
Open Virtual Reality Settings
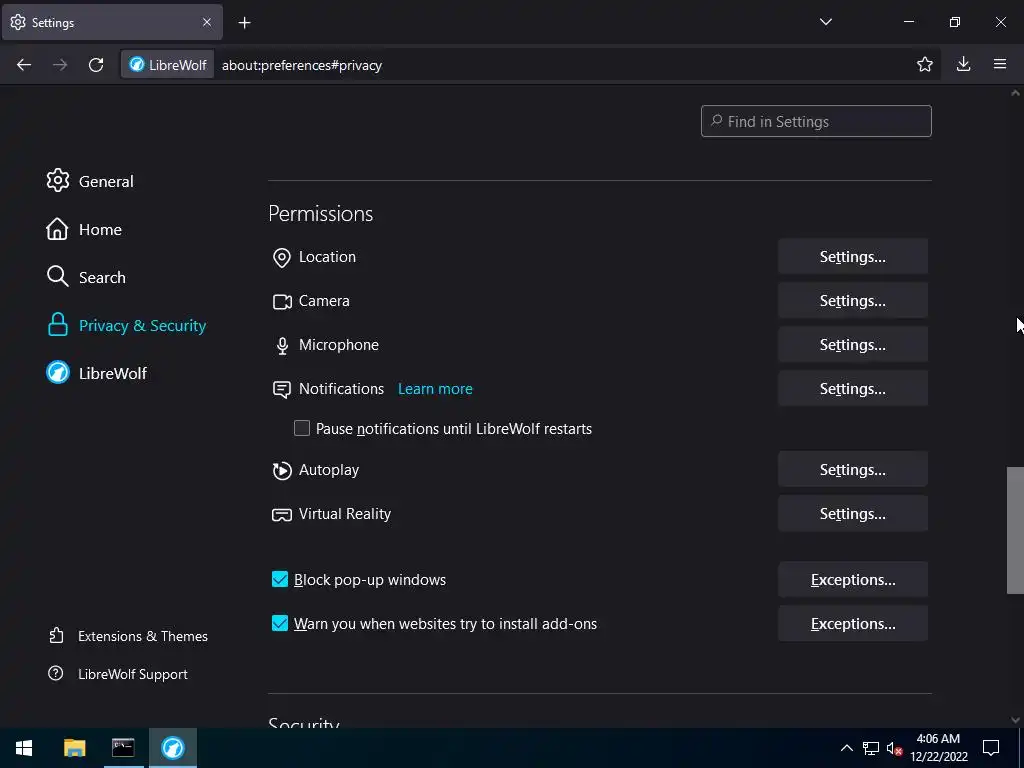pos(852,513)
